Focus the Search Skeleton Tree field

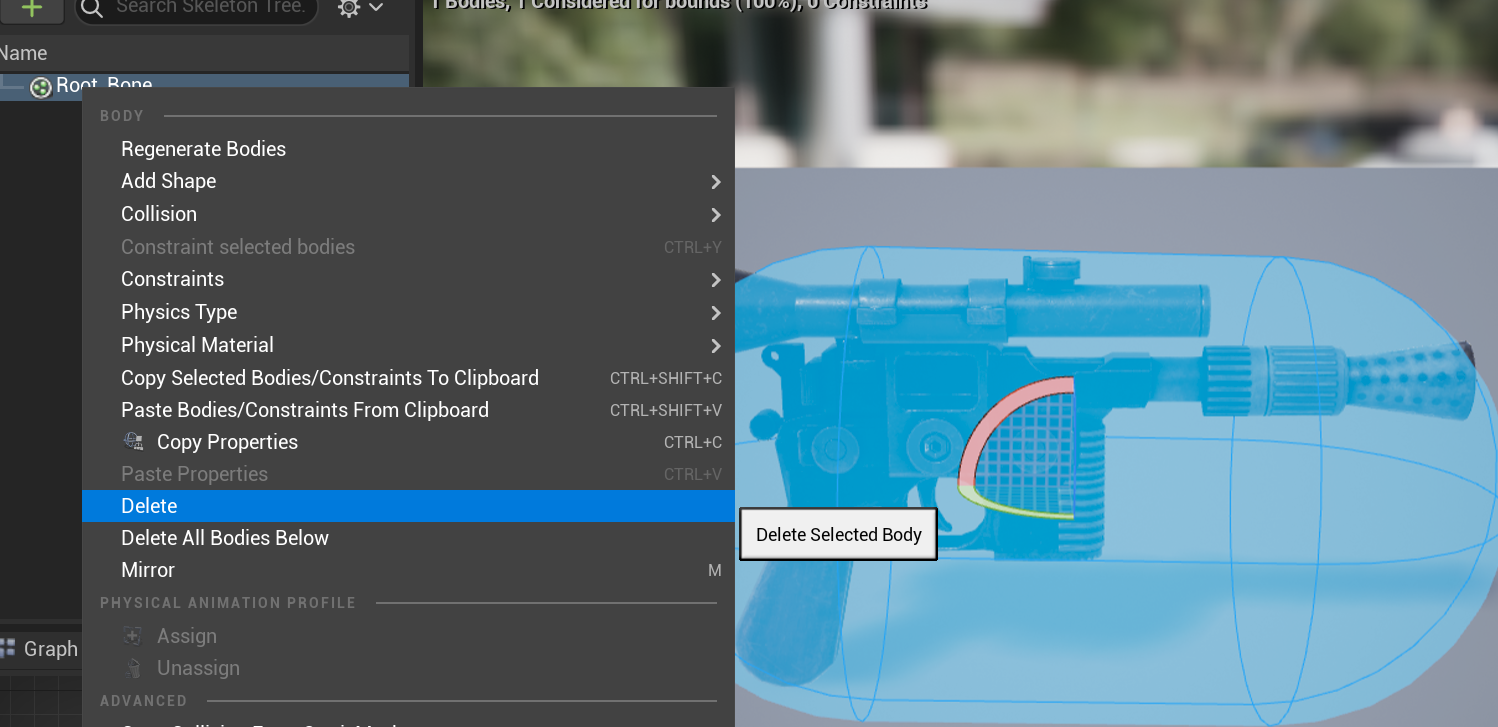click(196, 8)
